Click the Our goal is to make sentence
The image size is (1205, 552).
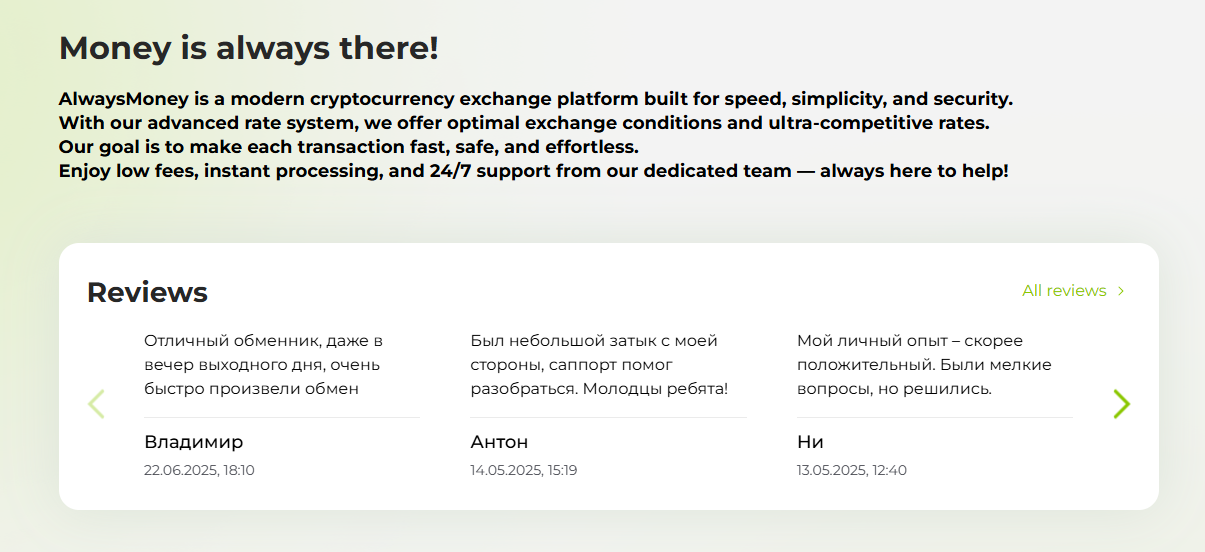click(x=349, y=147)
